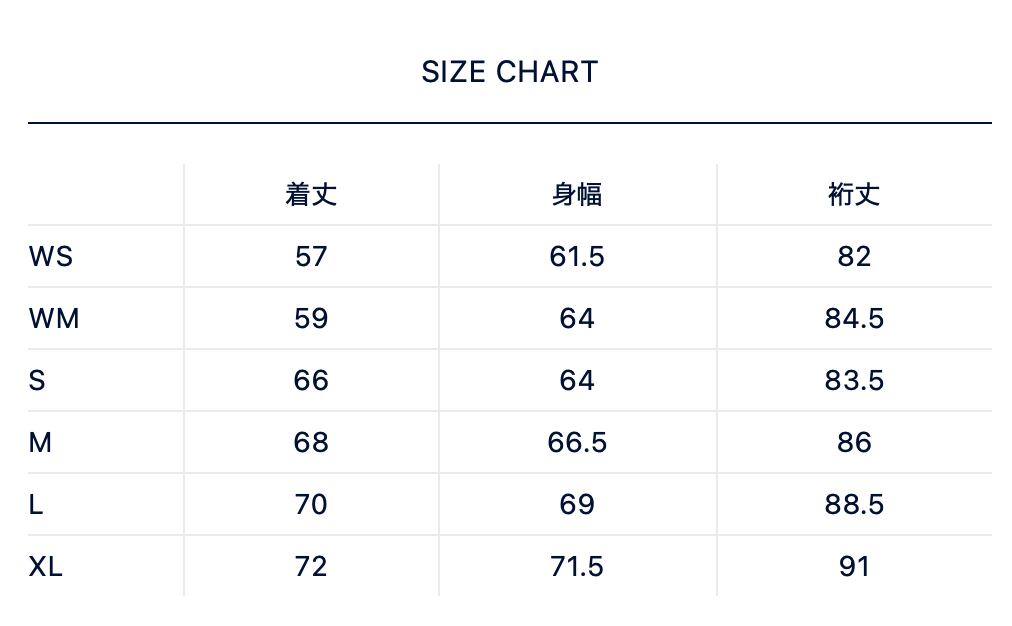
Task: Click the S row 身幅 value 64
Action: tap(577, 381)
